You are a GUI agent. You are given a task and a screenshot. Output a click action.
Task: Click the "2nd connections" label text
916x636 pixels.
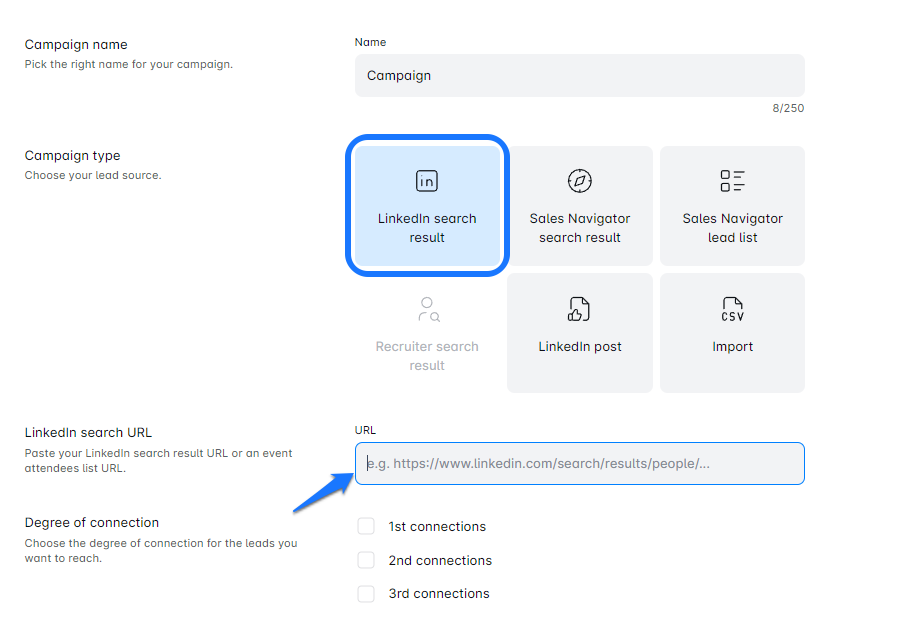click(x=440, y=561)
